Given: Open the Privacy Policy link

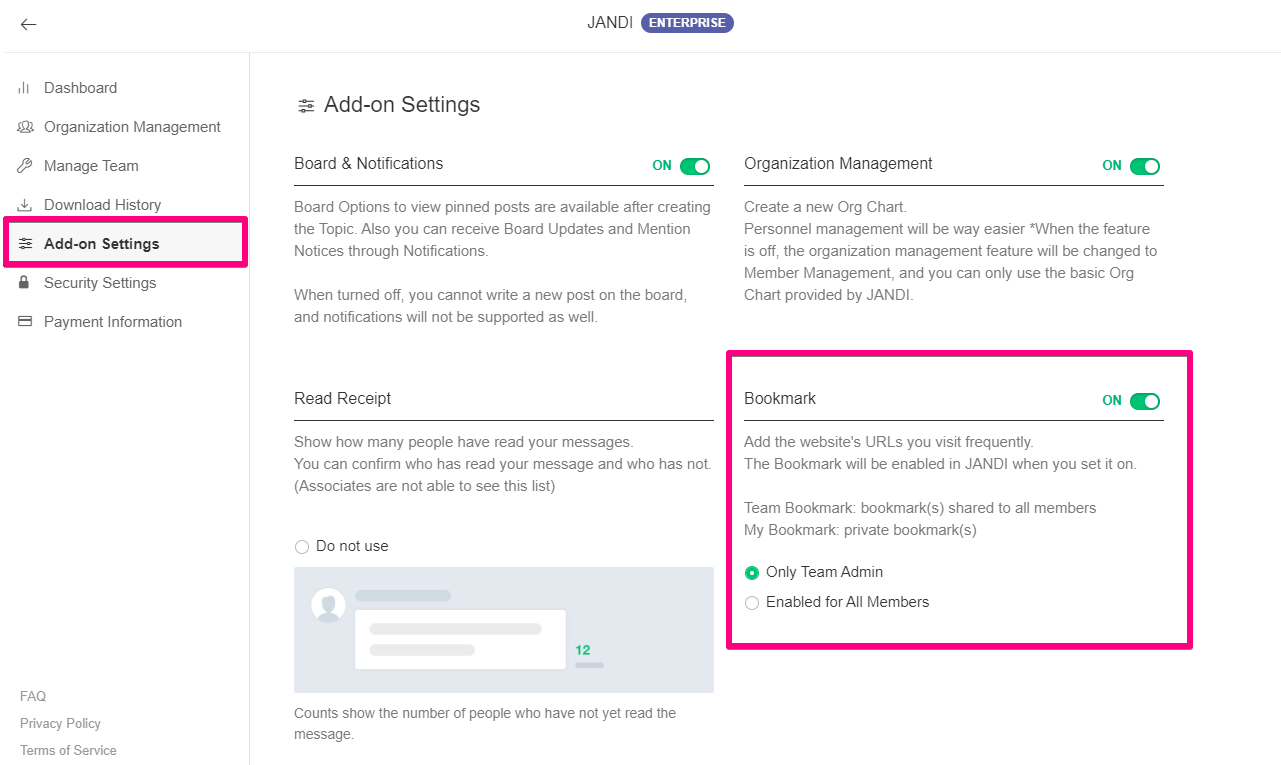Looking at the screenshot, I should point(60,723).
